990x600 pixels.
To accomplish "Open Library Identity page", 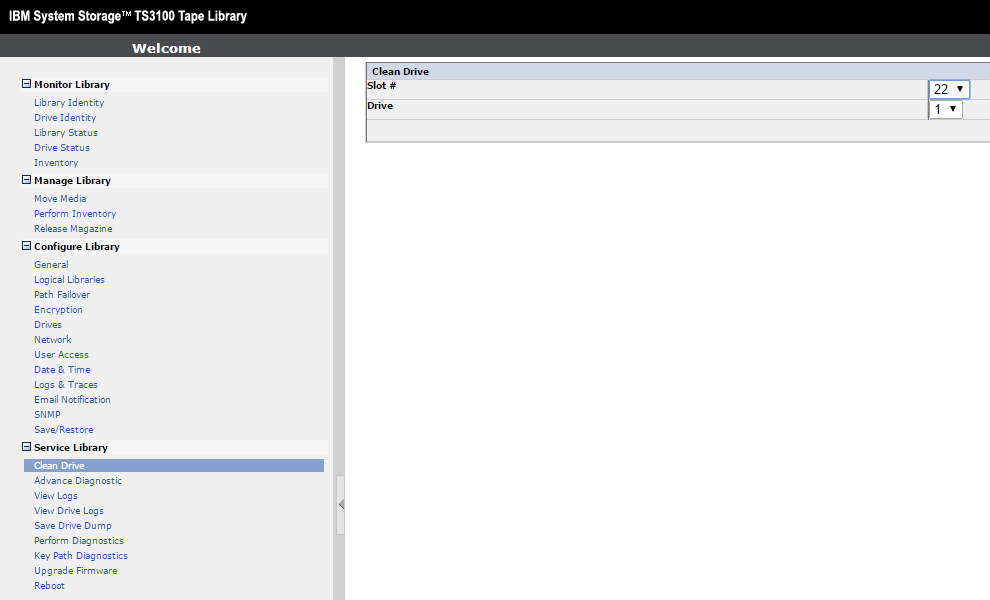I will click(x=69, y=102).
